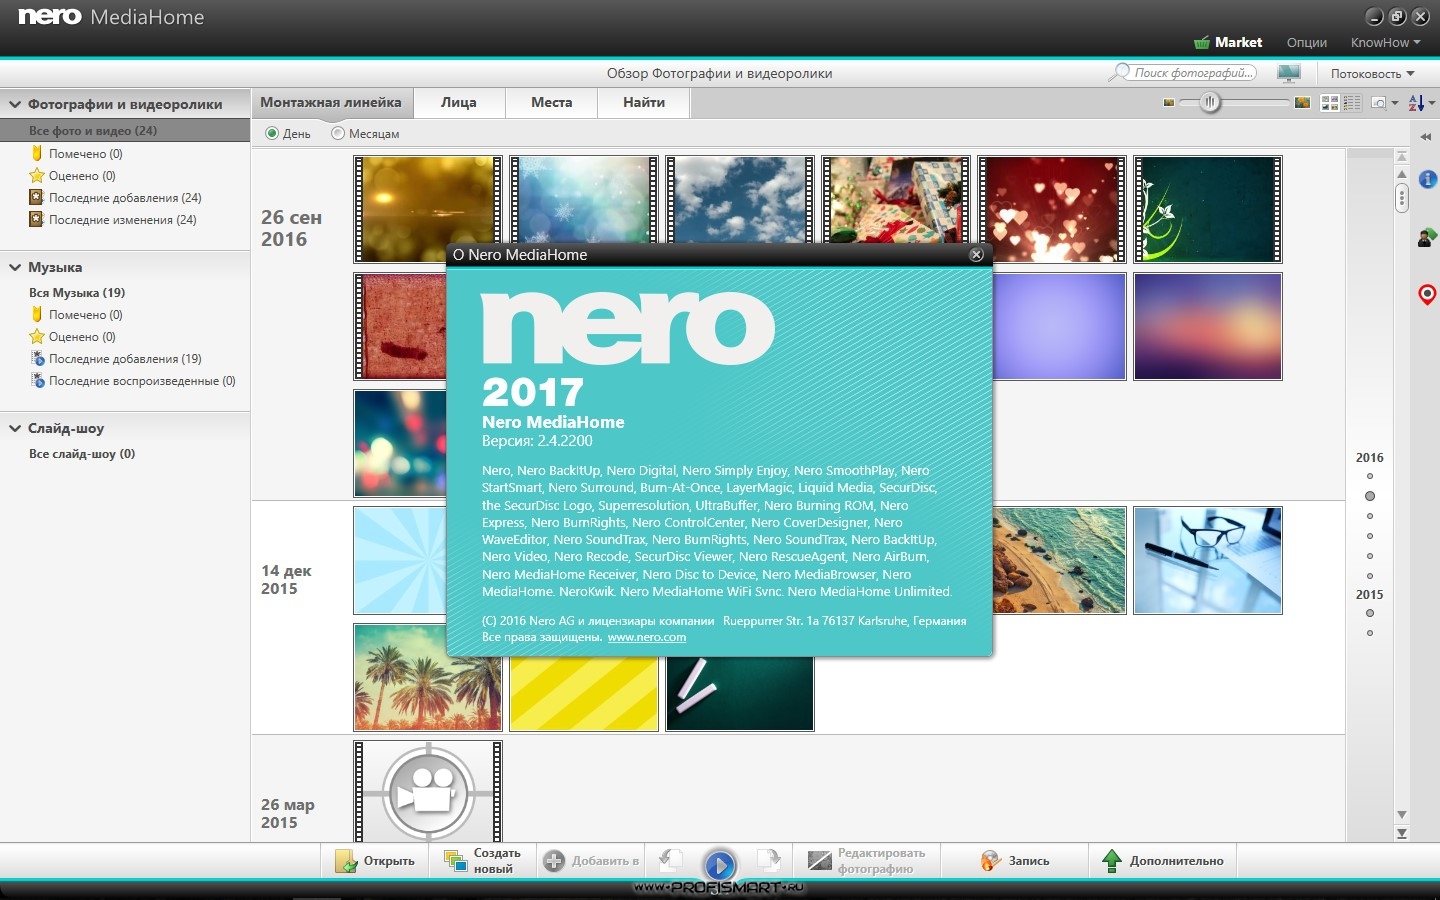Open the Опции menu
The width and height of the screenshot is (1440, 900).
point(1306,42)
